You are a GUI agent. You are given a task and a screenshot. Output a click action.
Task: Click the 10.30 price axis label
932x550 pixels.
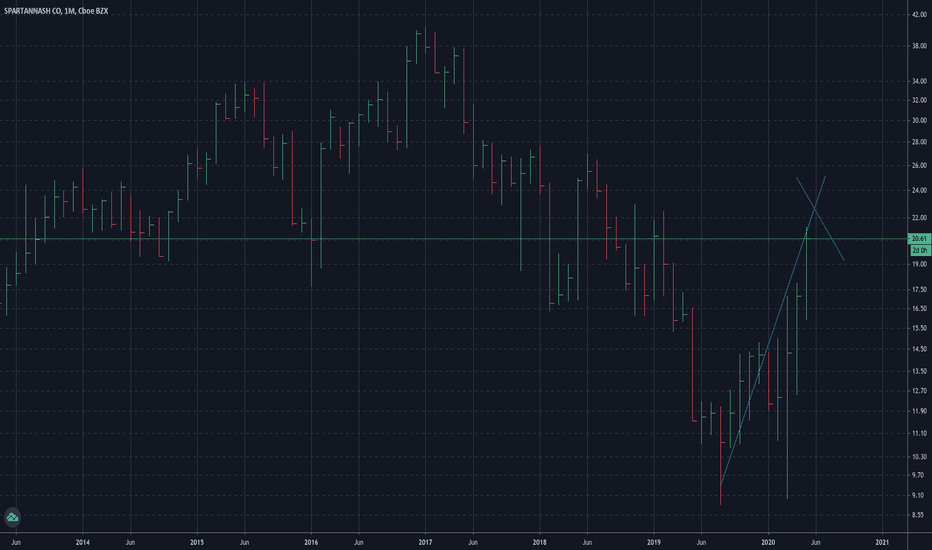[919, 457]
